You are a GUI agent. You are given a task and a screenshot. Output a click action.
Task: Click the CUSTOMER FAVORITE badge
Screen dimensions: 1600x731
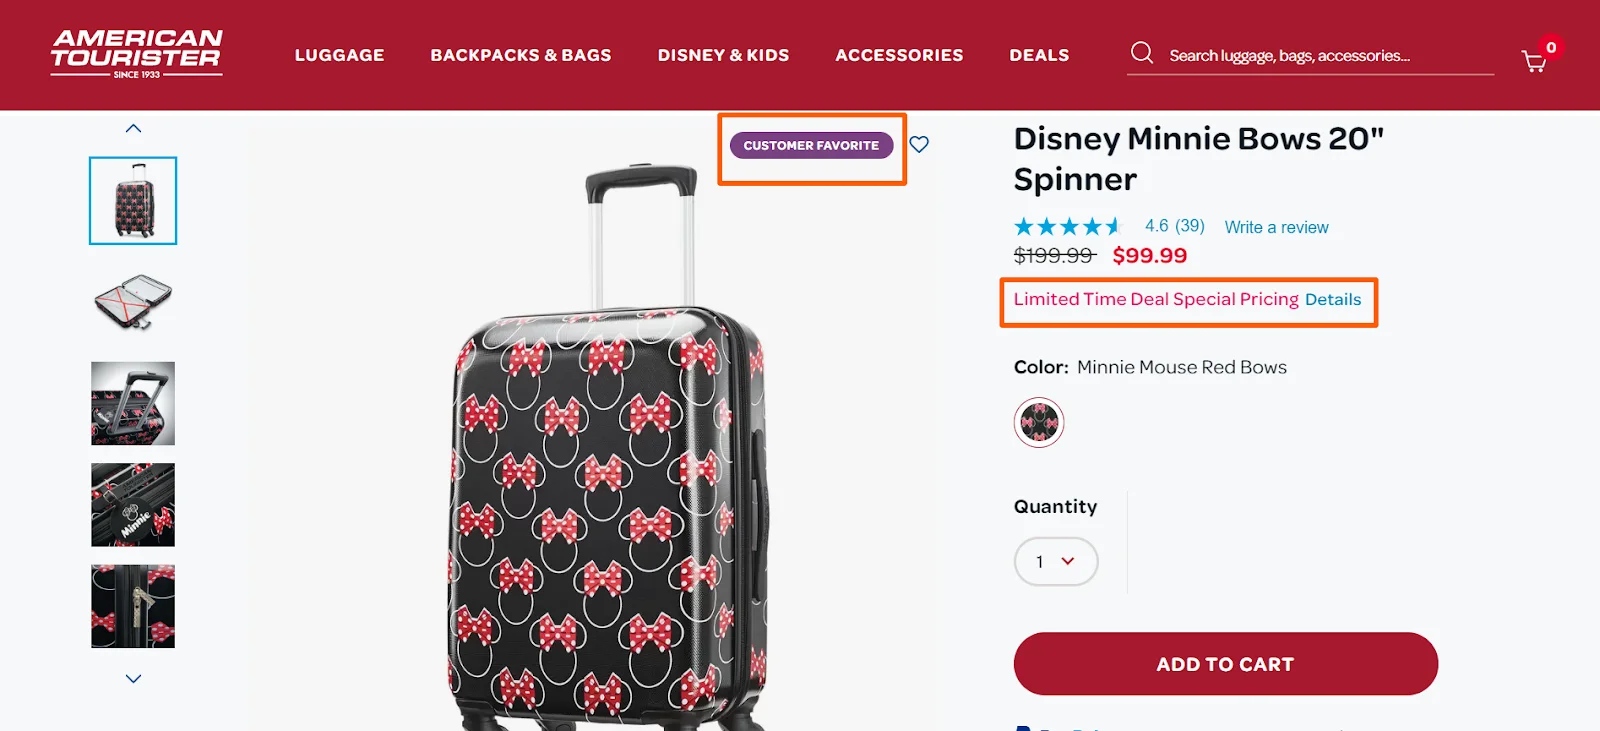tap(811, 145)
